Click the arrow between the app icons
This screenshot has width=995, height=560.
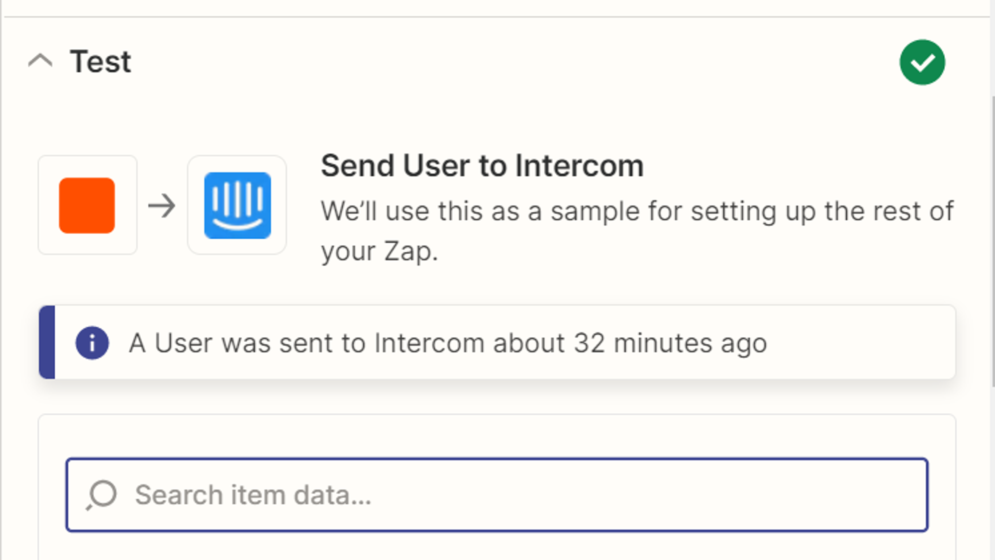tap(161, 205)
